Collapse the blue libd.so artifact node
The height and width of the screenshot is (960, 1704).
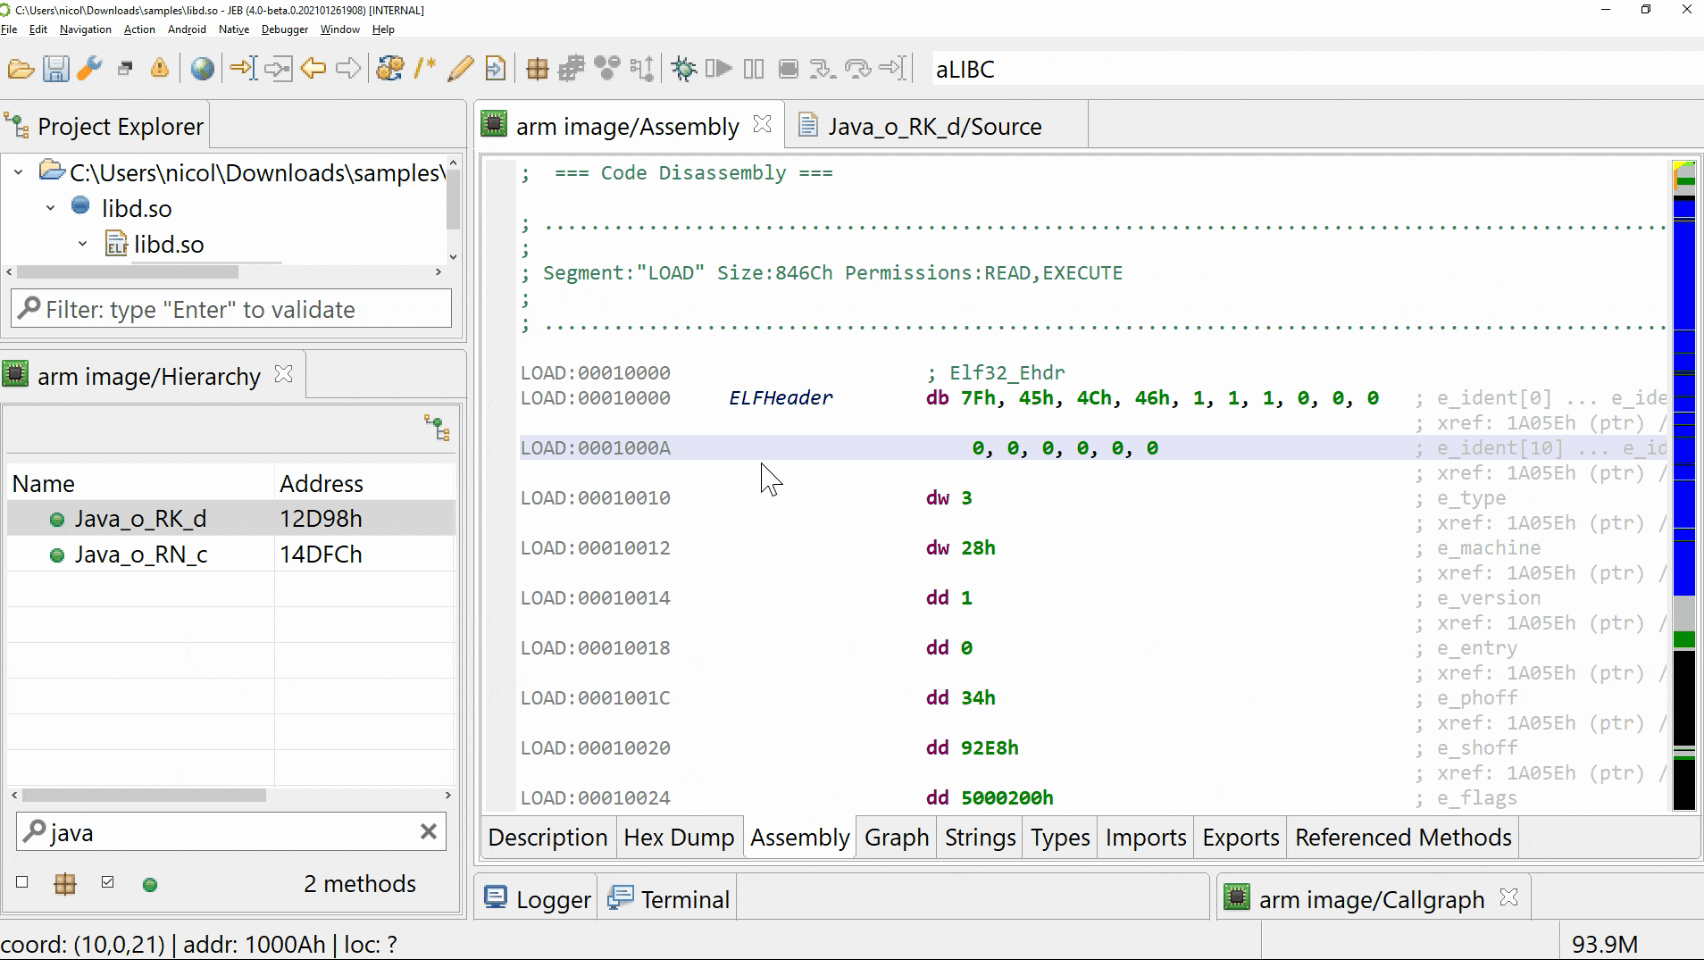pos(51,208)
